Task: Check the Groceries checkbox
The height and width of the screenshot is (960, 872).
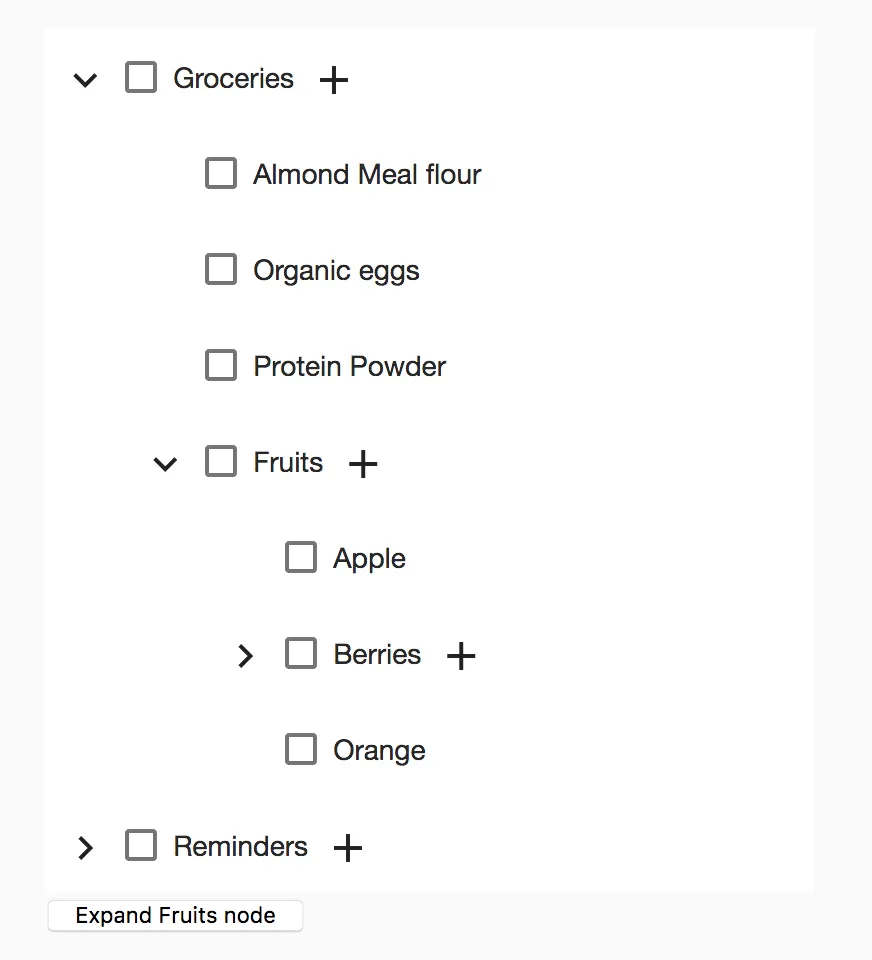Action: pos(141,78)
